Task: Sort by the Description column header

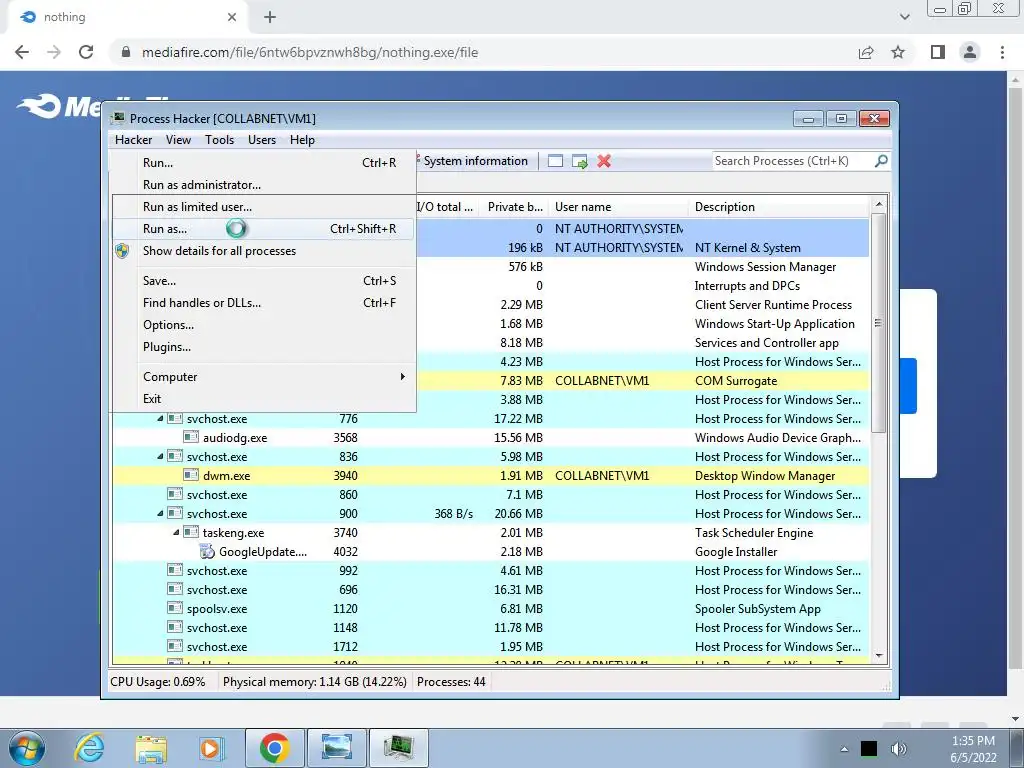Action: [778, 207]
